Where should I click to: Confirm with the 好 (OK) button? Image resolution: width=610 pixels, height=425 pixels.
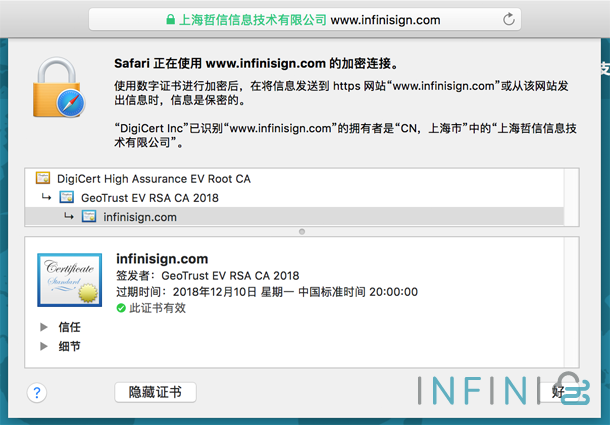[x=558, y=392]
